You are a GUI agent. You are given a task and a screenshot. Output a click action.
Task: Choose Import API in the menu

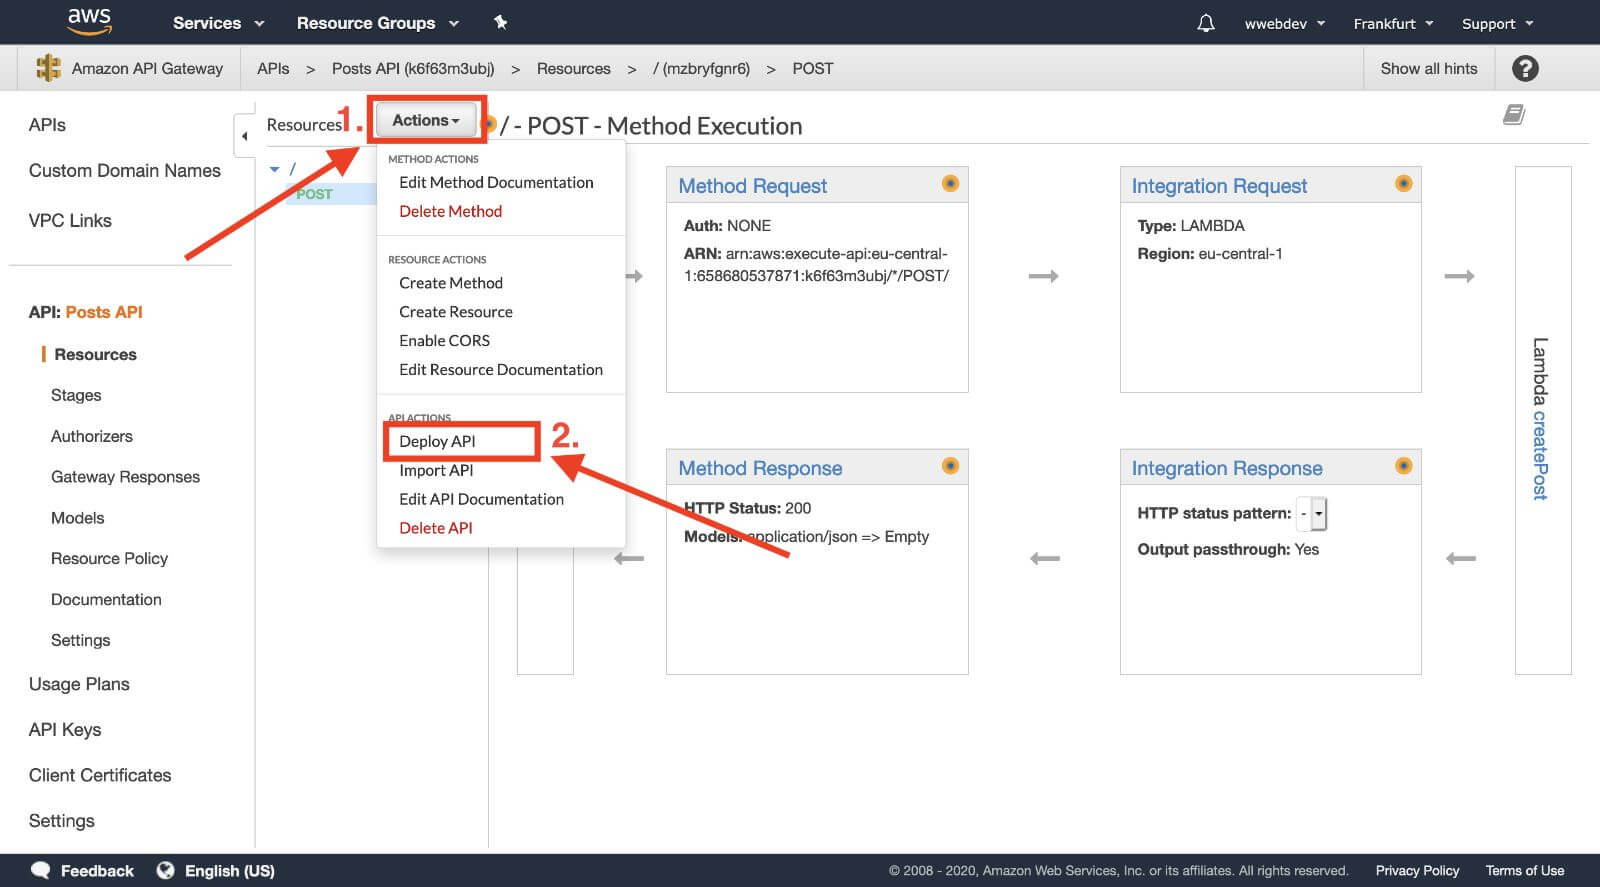pyautogui.click(x=436, y=470)
